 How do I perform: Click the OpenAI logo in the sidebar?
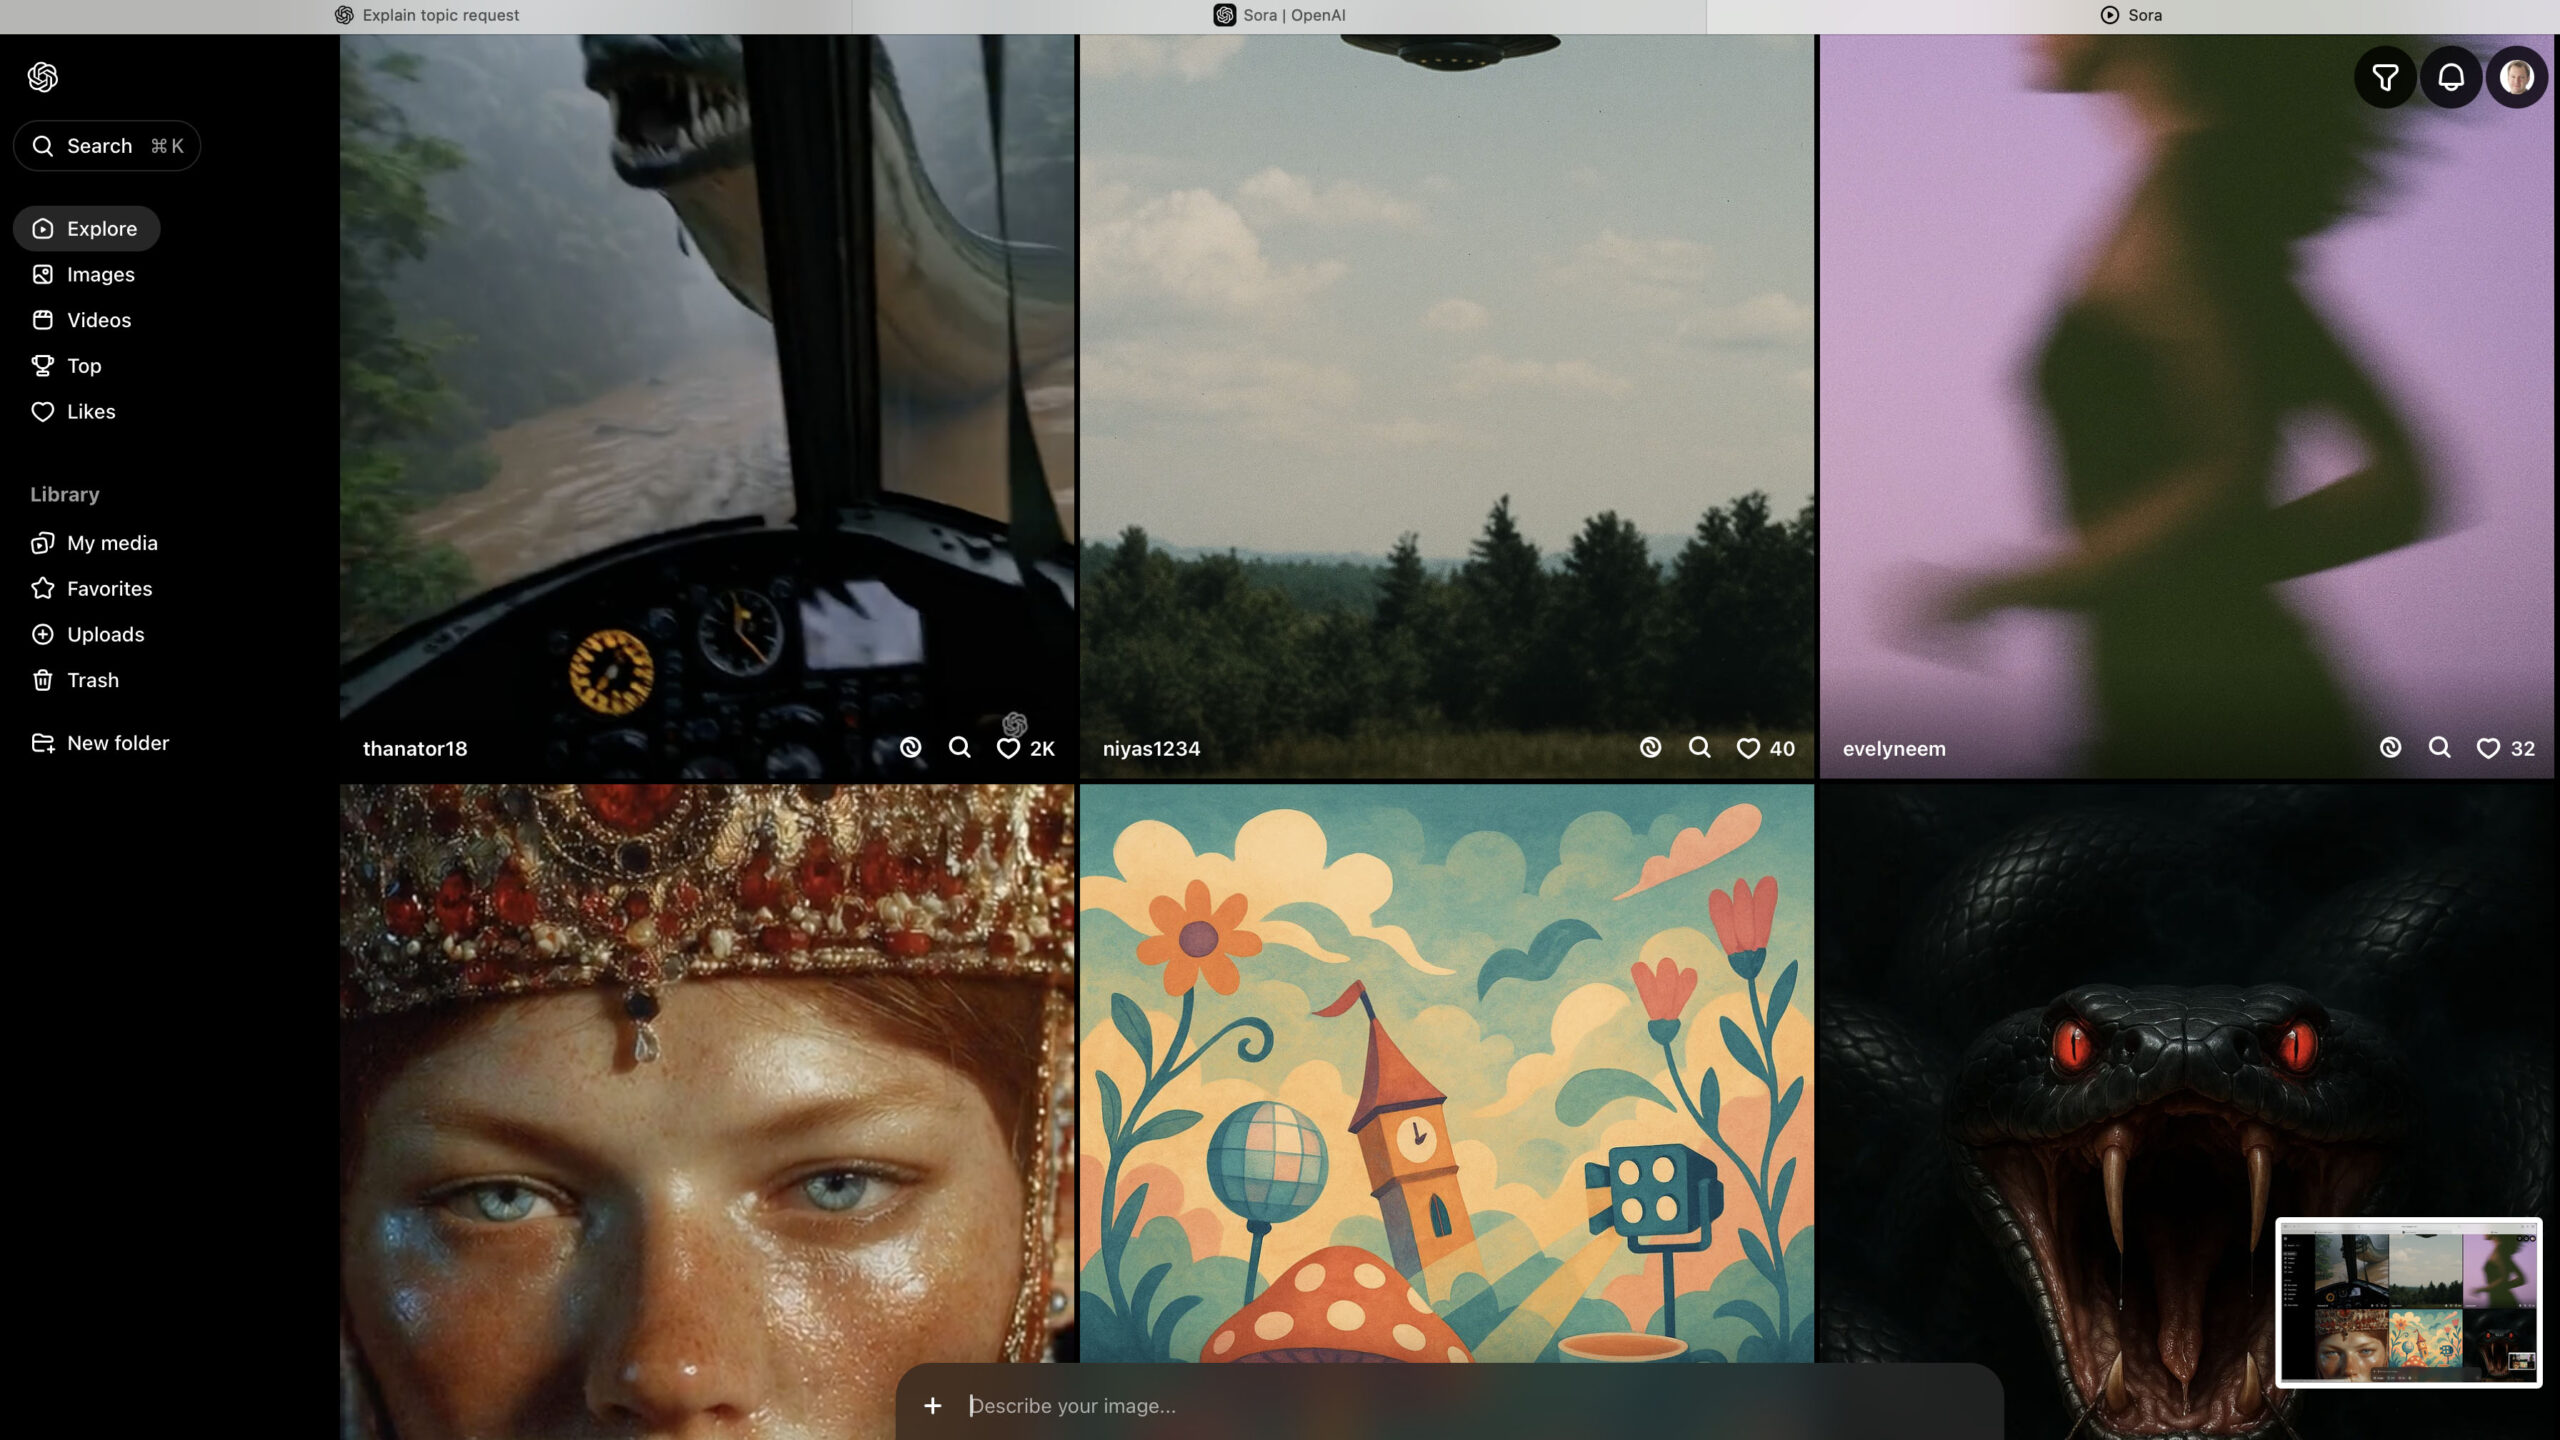[x=43, y=77]
